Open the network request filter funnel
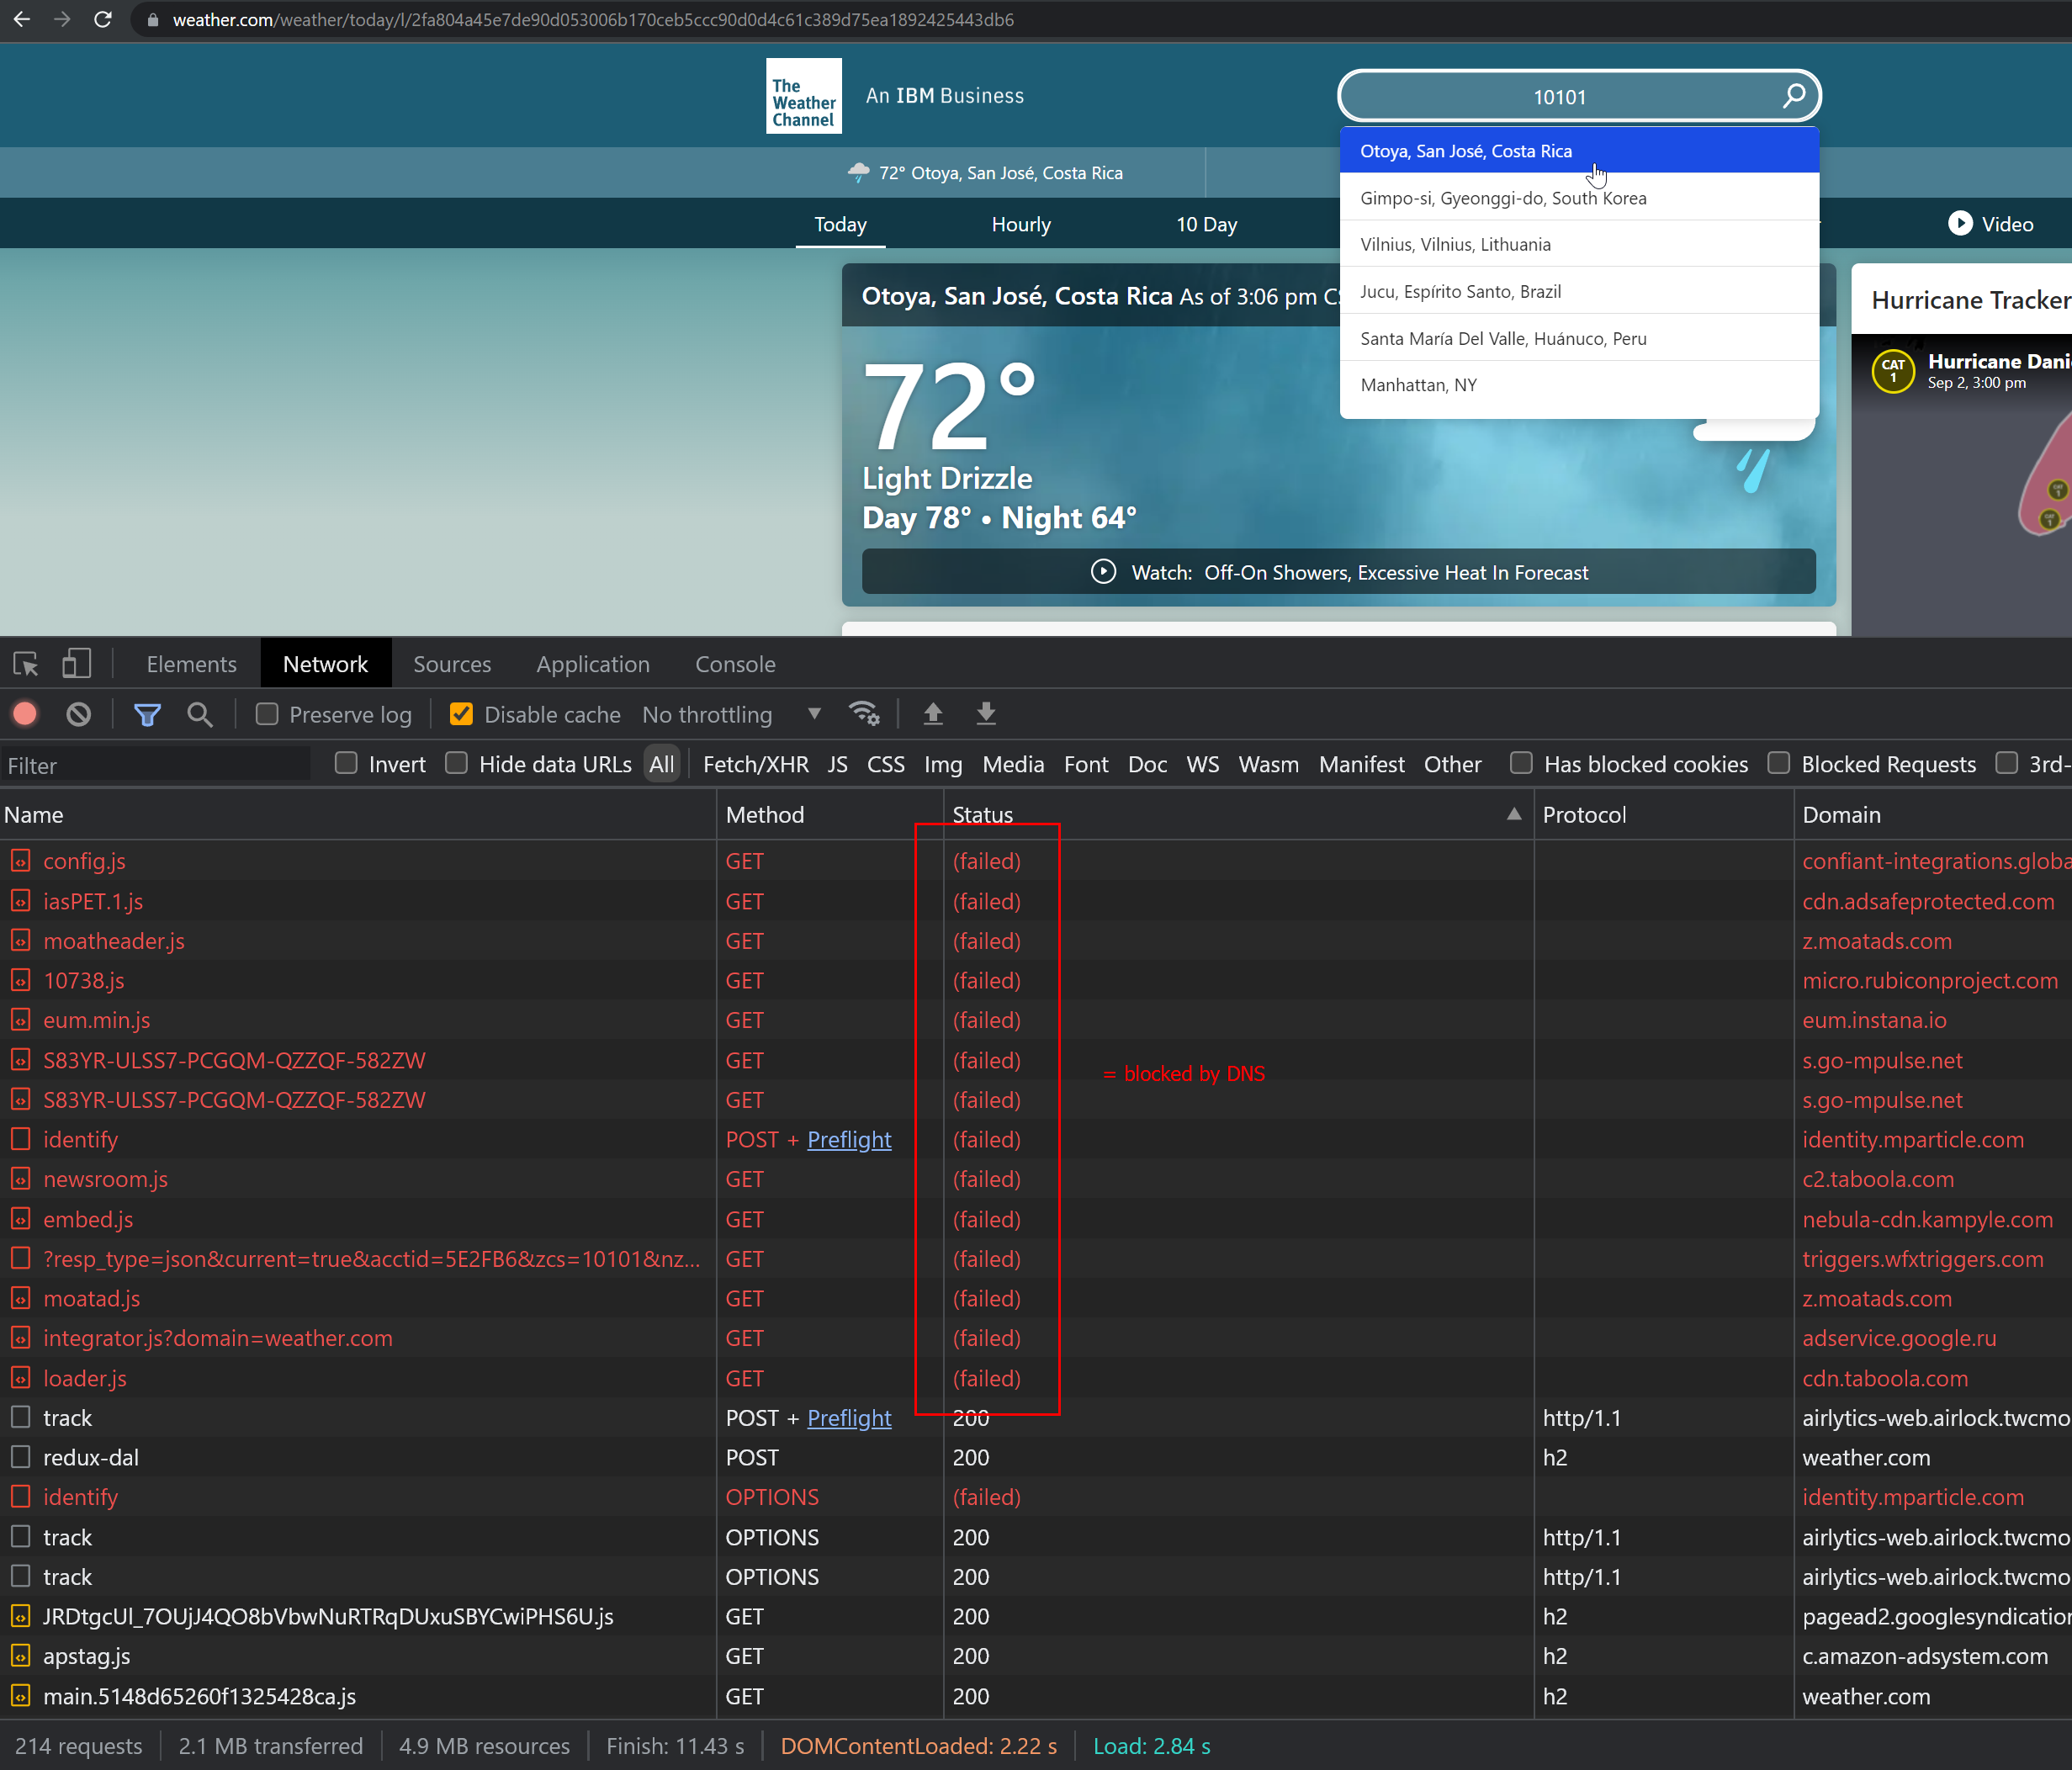The image size is (2072, 1770). (147, 714)
